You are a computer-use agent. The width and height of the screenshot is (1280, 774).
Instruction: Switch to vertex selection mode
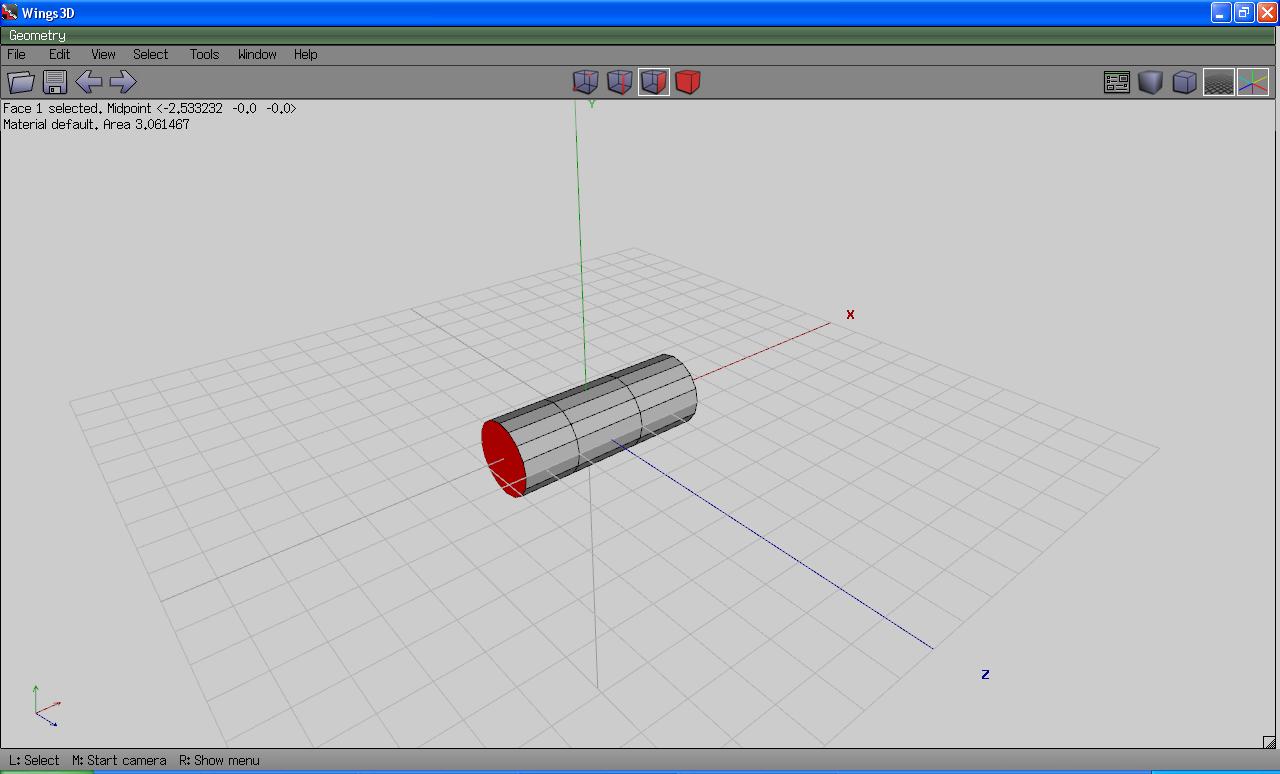click(x=585, y=82)
